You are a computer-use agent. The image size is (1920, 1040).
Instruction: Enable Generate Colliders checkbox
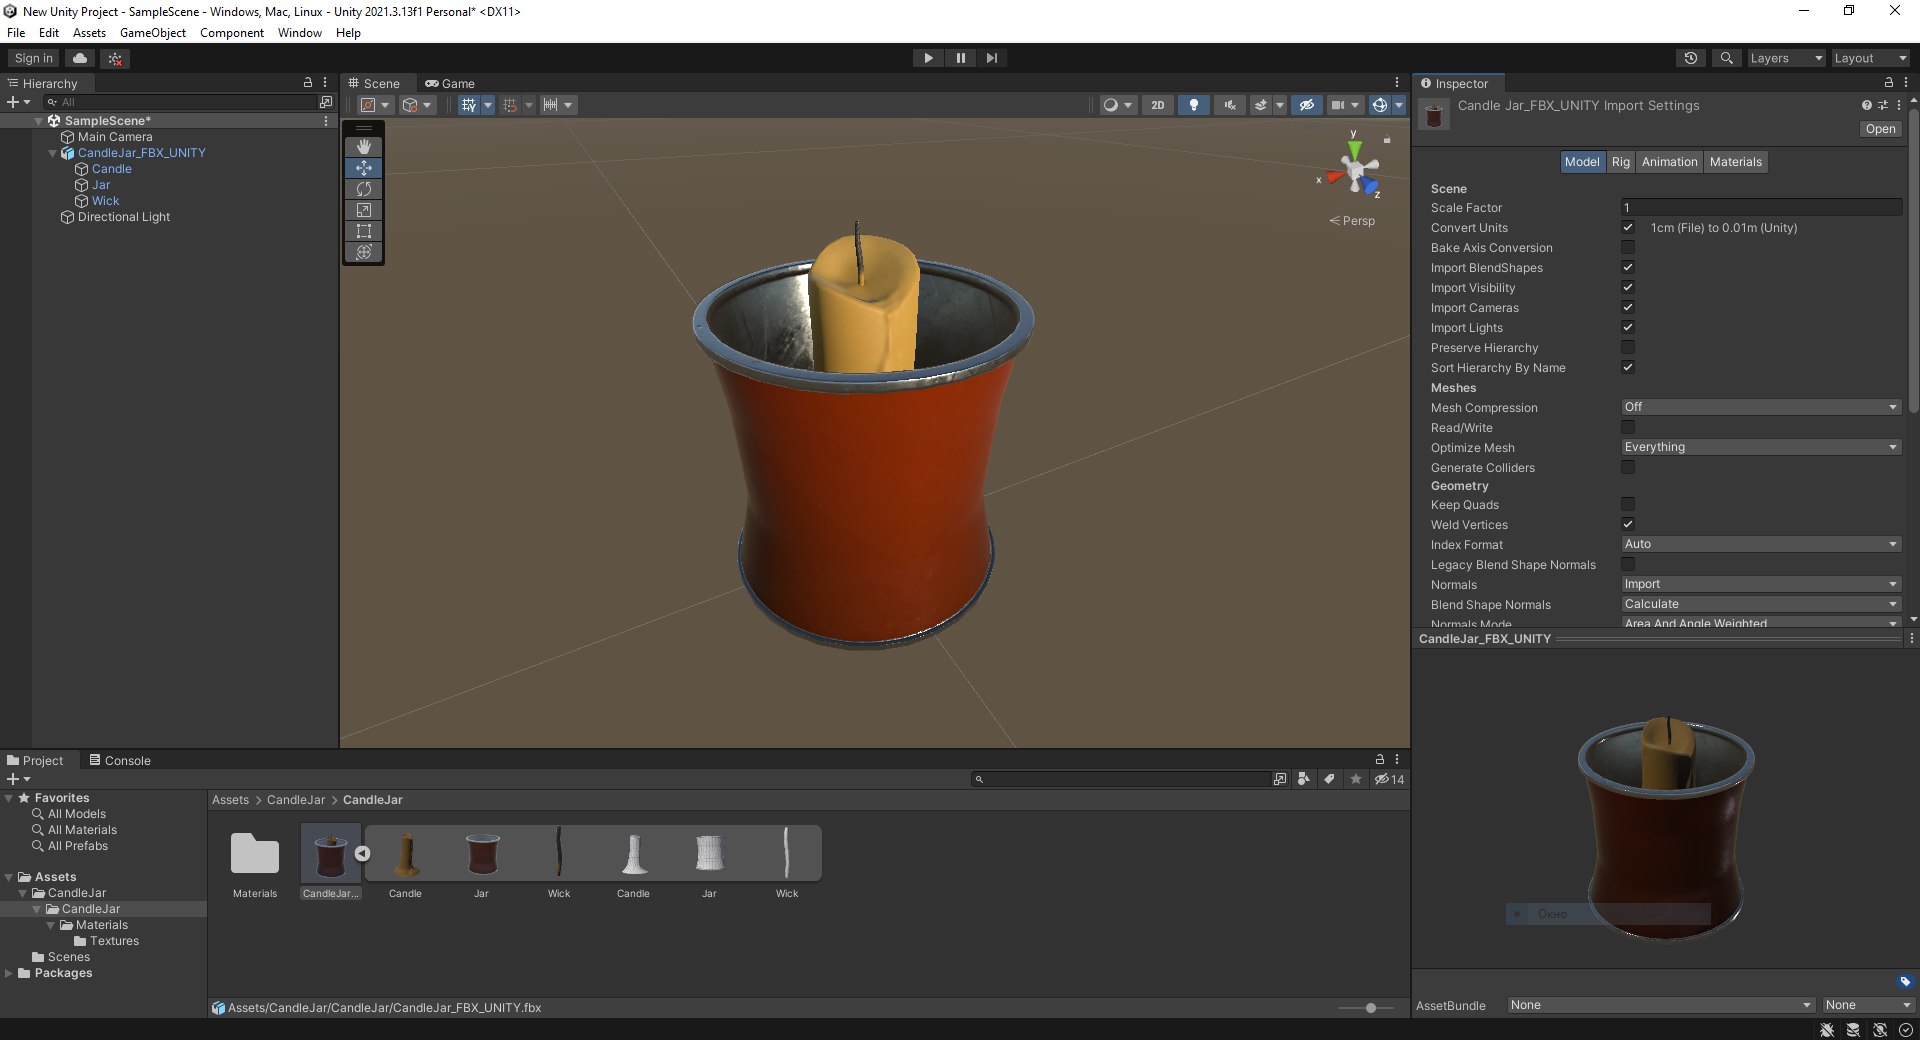[1628, 467]
